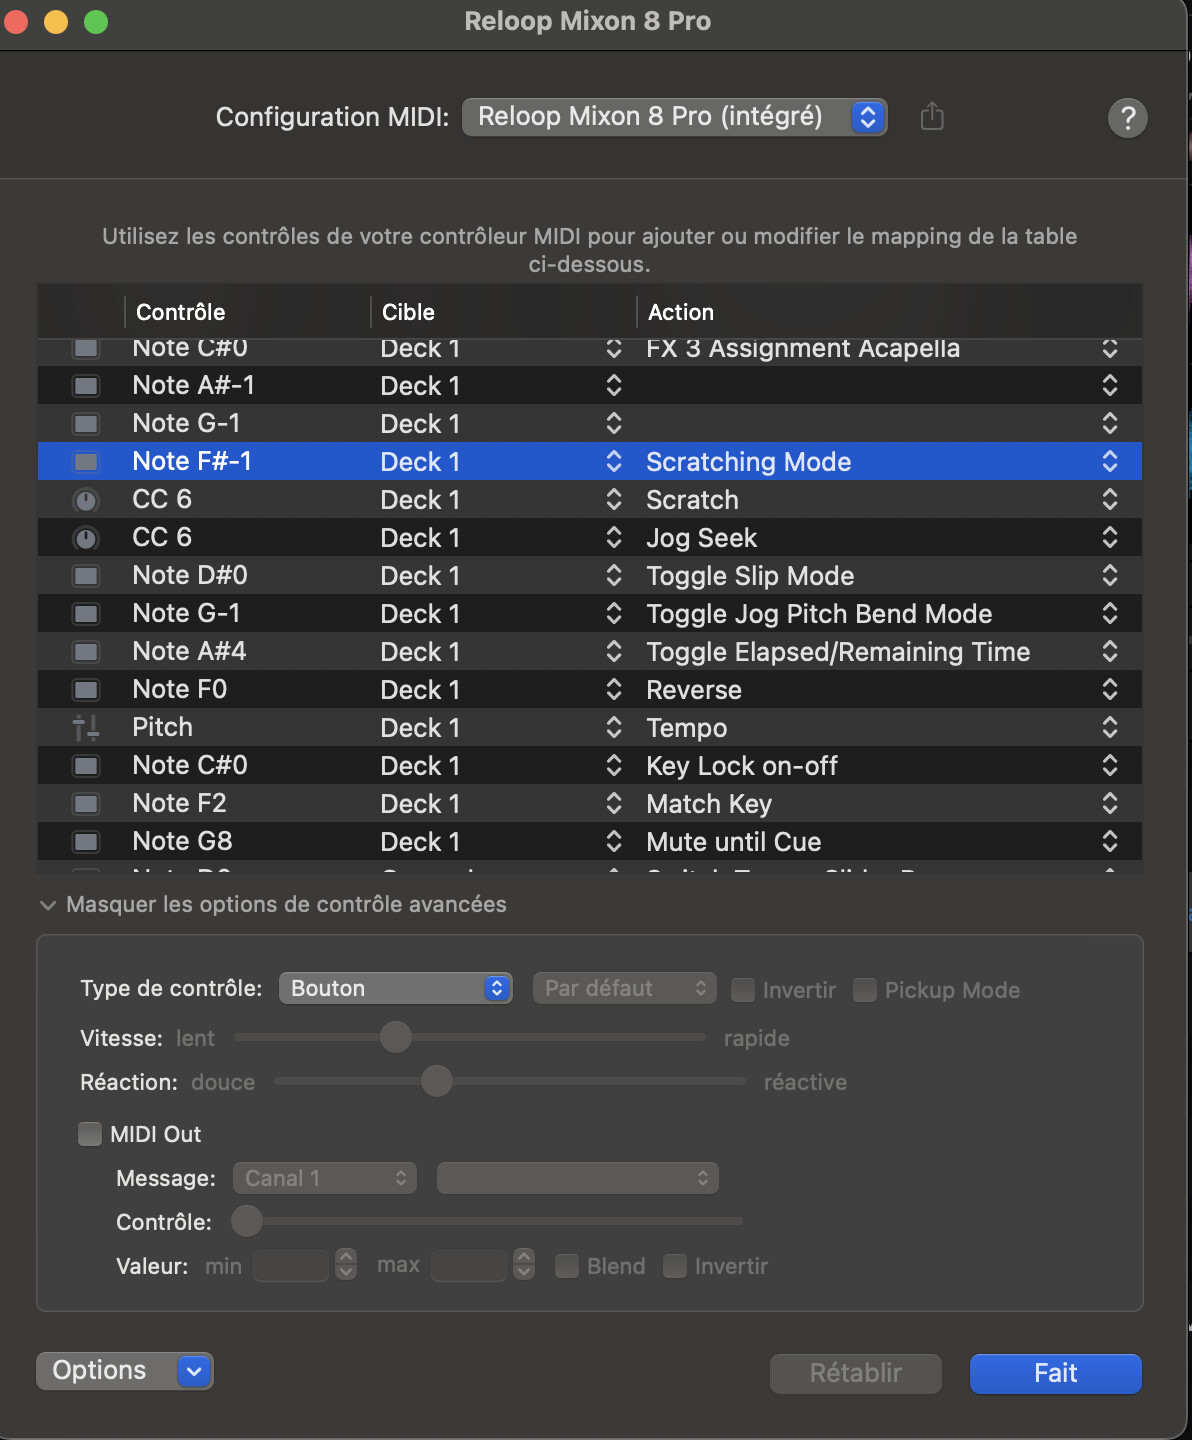Click button icon of Note F2 row
1192x1440 pixels.
87,804
